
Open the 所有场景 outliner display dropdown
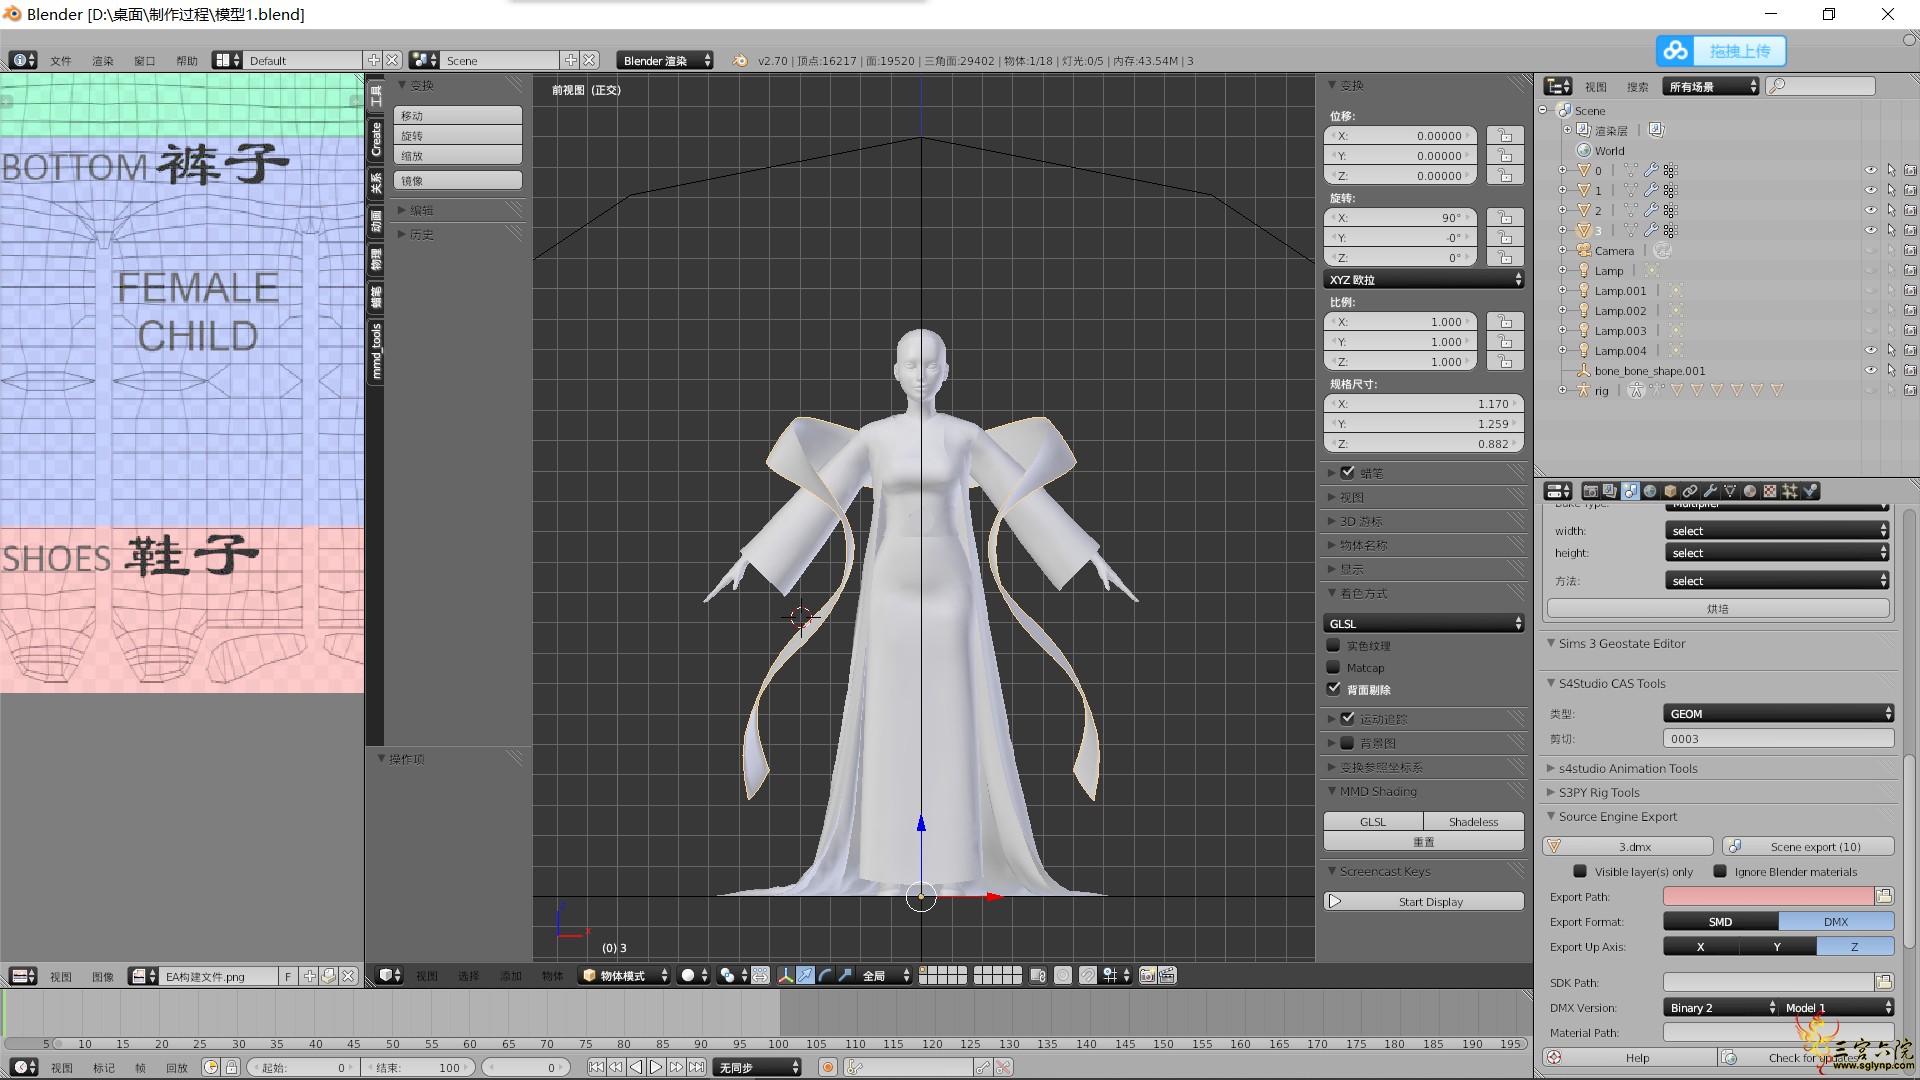(1711, 87)
